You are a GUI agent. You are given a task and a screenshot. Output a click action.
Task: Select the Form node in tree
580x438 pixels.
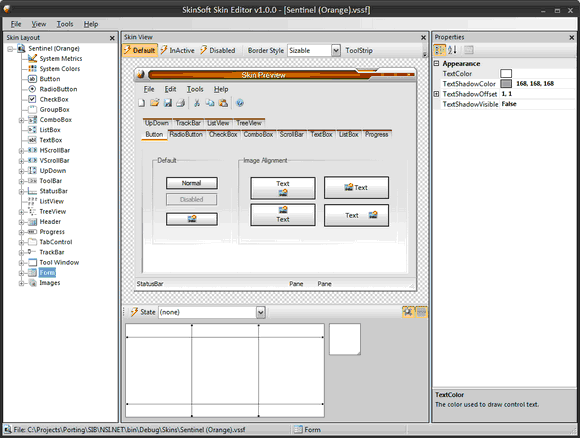[47, 273]
